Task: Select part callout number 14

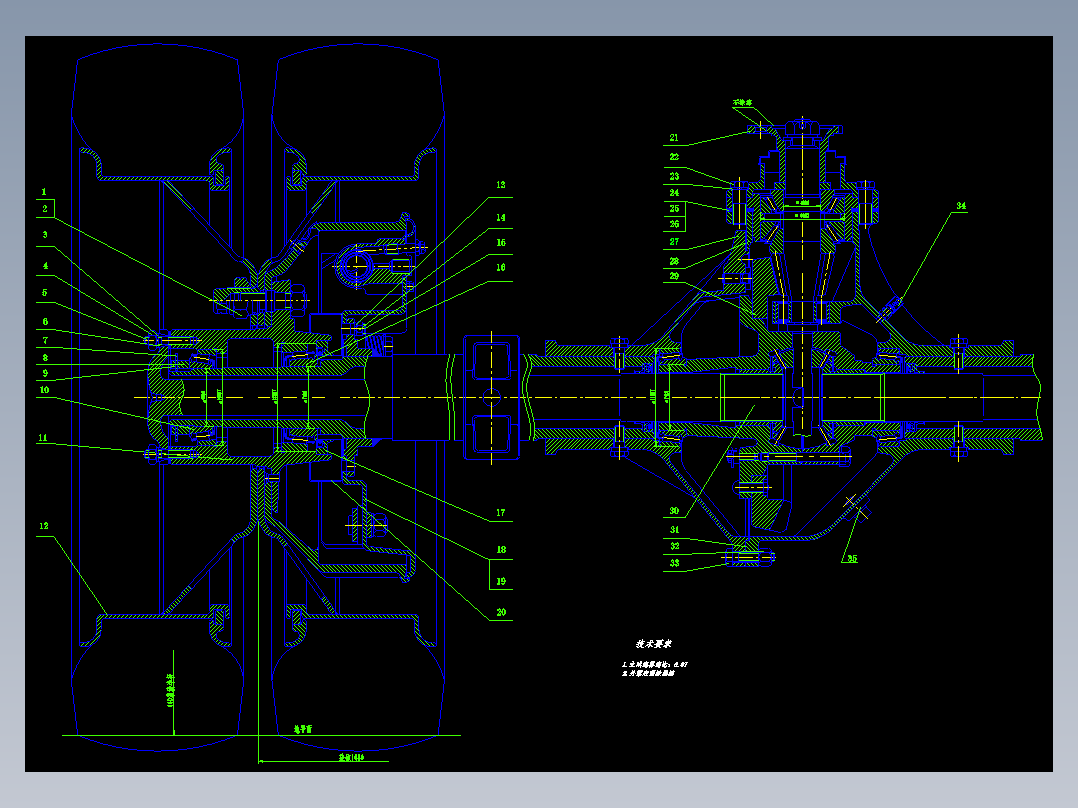Action: [500, 217]
